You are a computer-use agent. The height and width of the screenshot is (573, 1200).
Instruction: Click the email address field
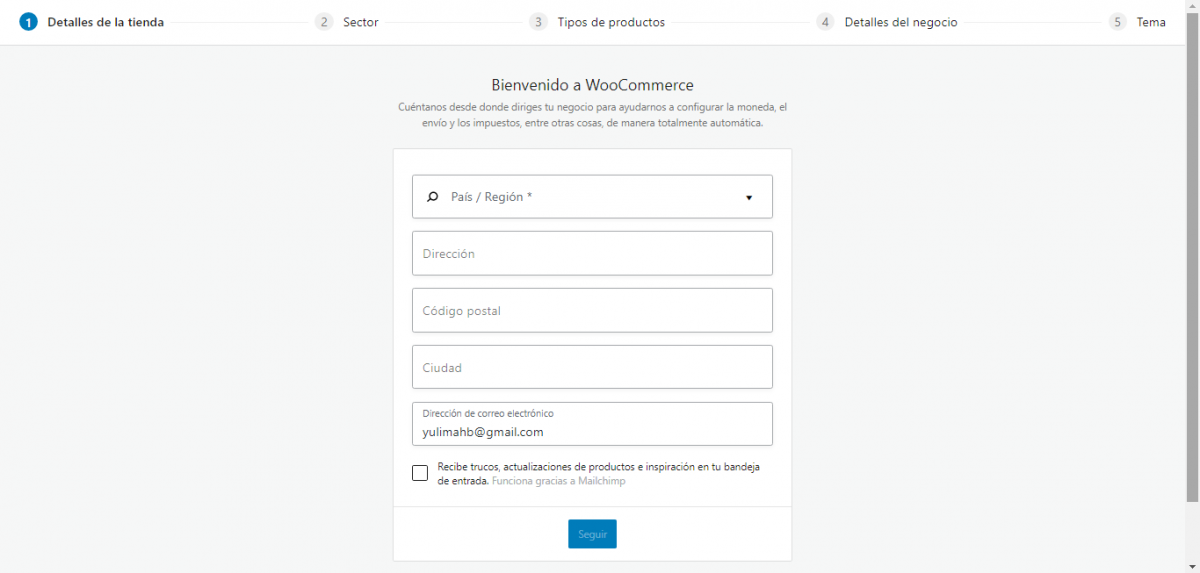tap(592, 431)
